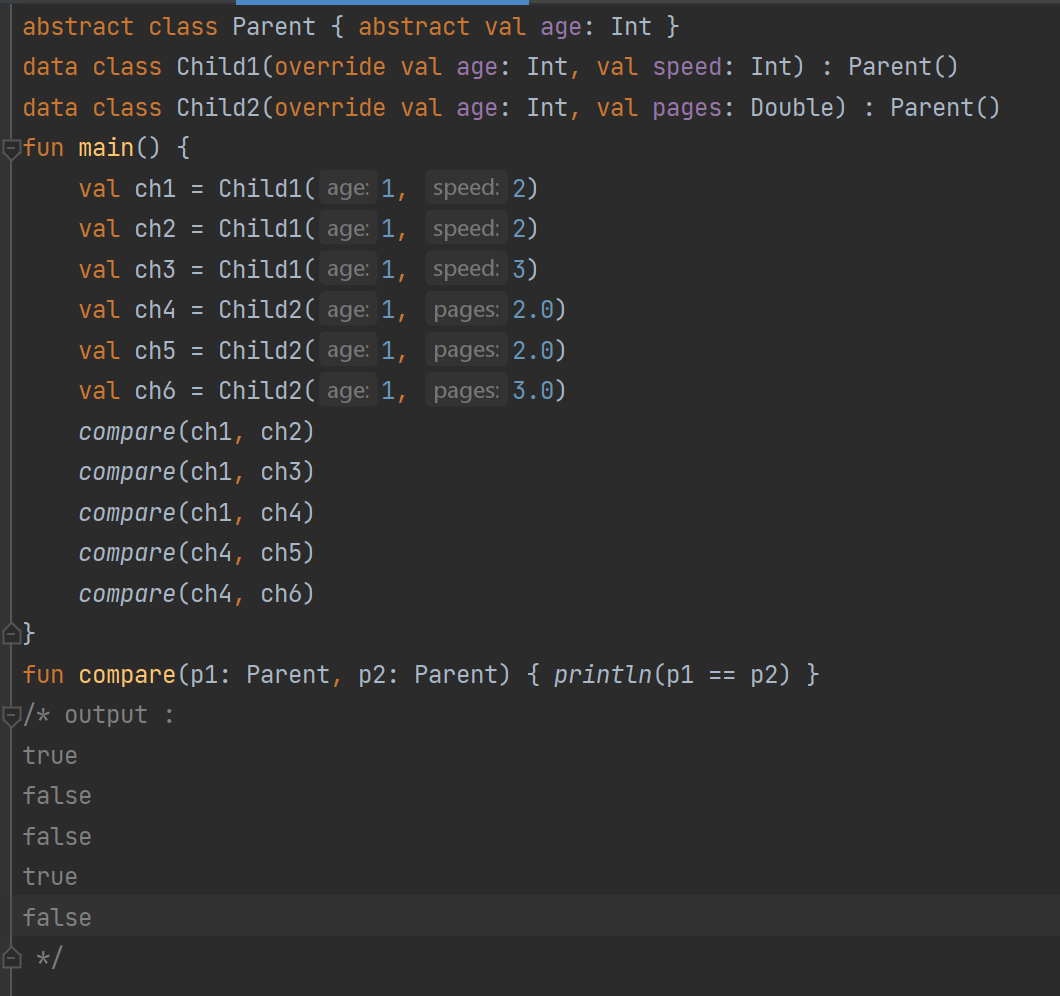
Task: Click the 'Parent' class name in abstract declaration
Action: click(x=274, y=27)
